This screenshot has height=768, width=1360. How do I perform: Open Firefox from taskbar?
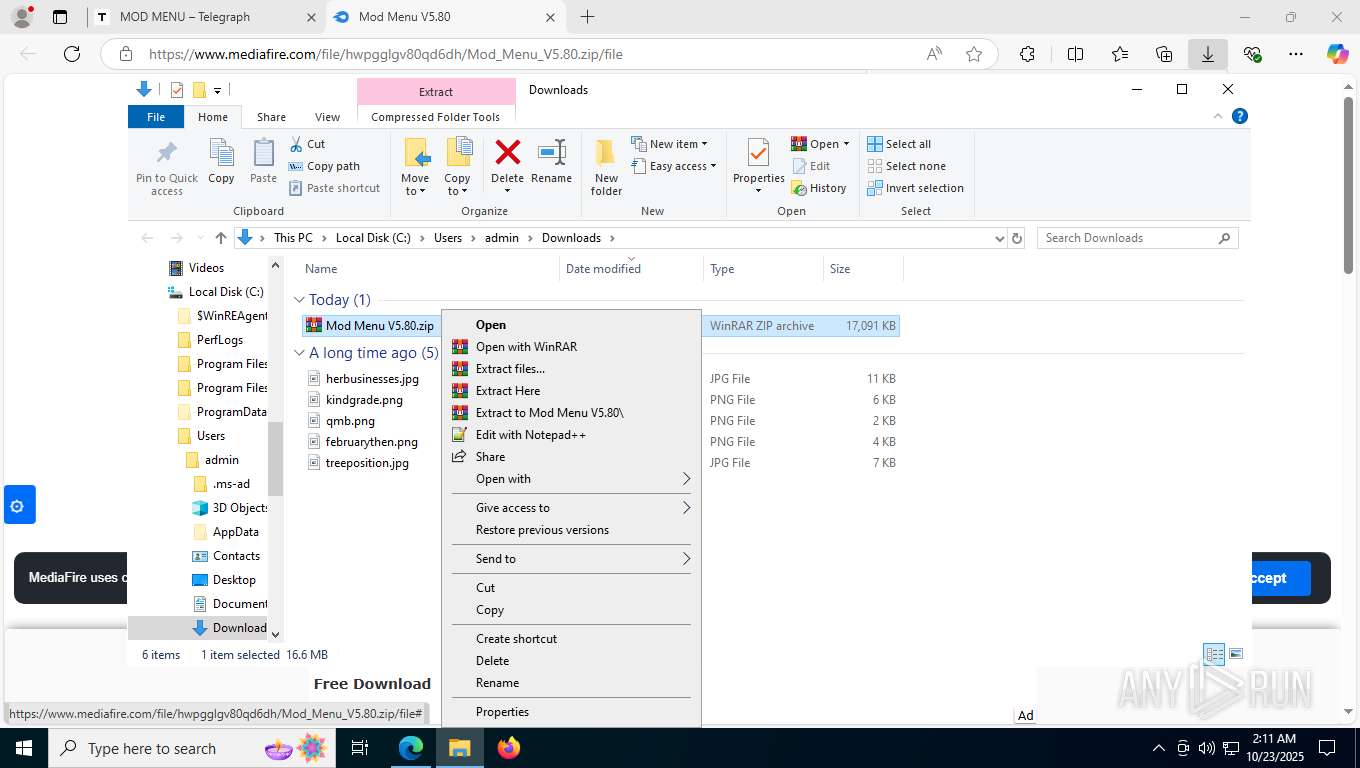pos(509,748)
